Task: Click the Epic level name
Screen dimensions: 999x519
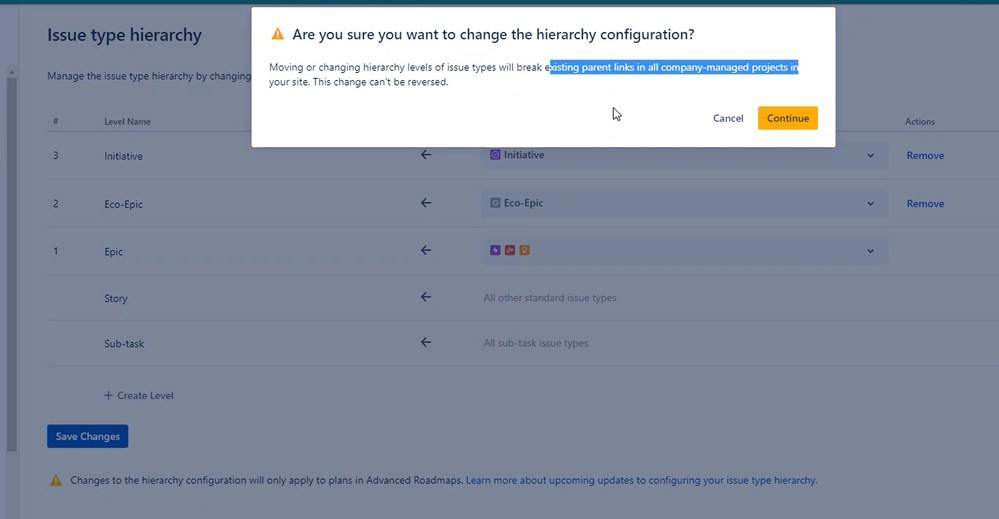Action: pos(113,252)
